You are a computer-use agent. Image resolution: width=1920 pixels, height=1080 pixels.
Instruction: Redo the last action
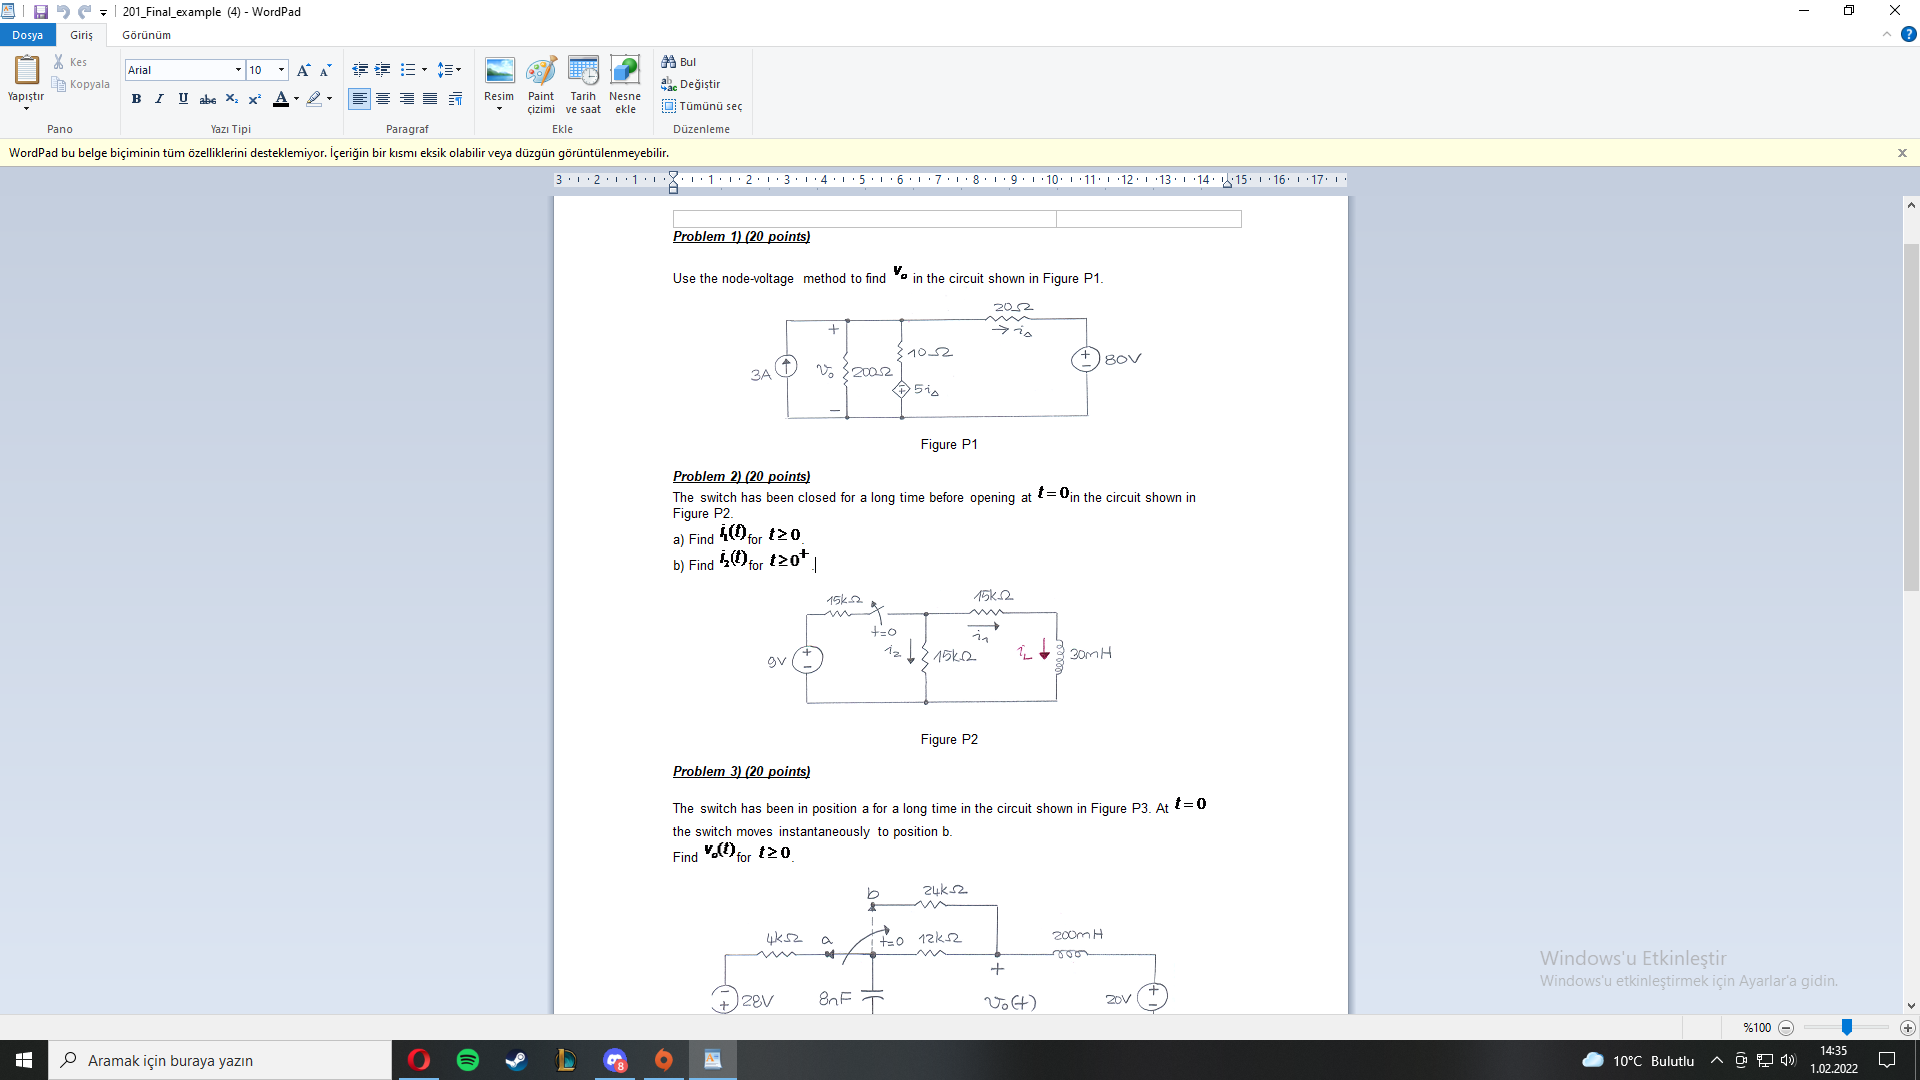click(x=85, y=12)
